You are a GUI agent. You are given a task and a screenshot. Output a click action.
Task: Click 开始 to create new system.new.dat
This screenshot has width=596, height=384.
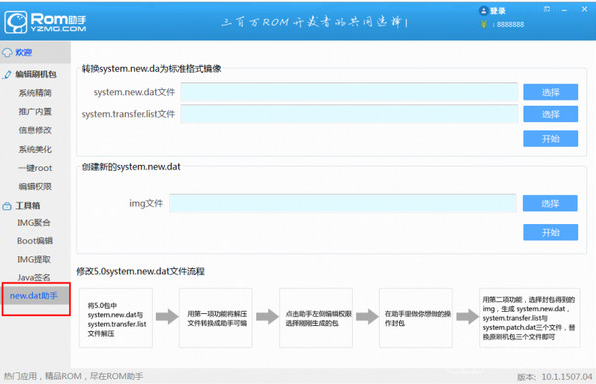coord(550,232)
